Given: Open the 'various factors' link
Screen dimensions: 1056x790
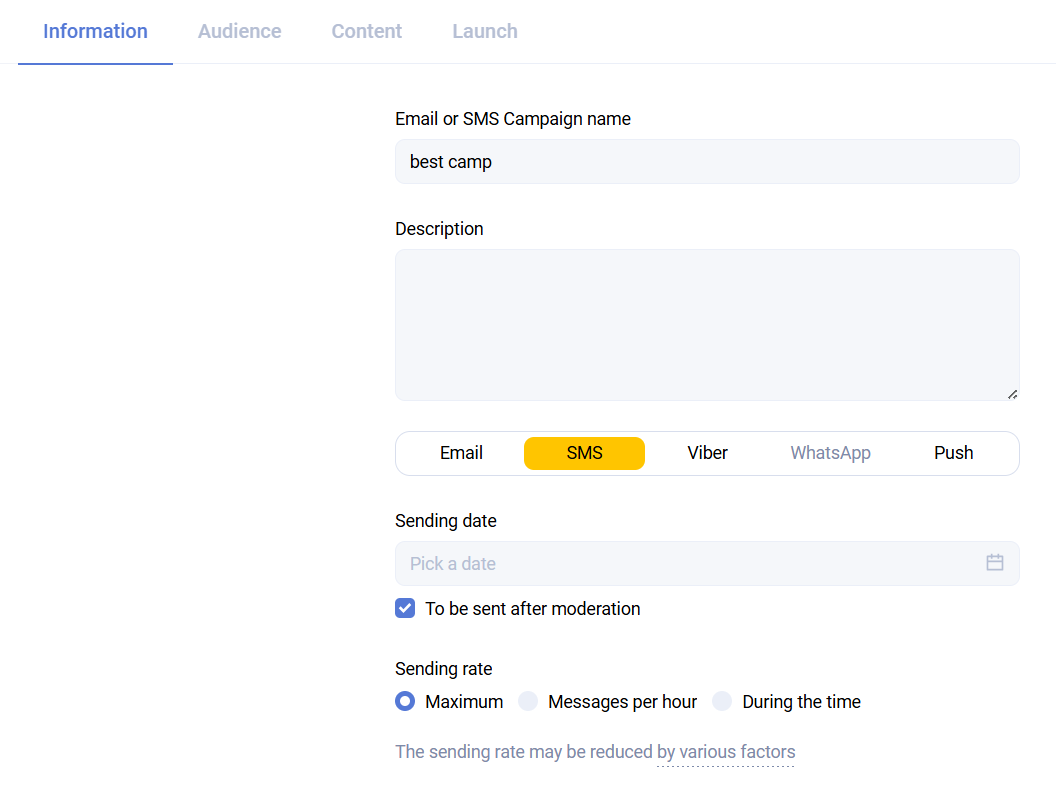Looking at the screenshot, I should coord(726,752).
